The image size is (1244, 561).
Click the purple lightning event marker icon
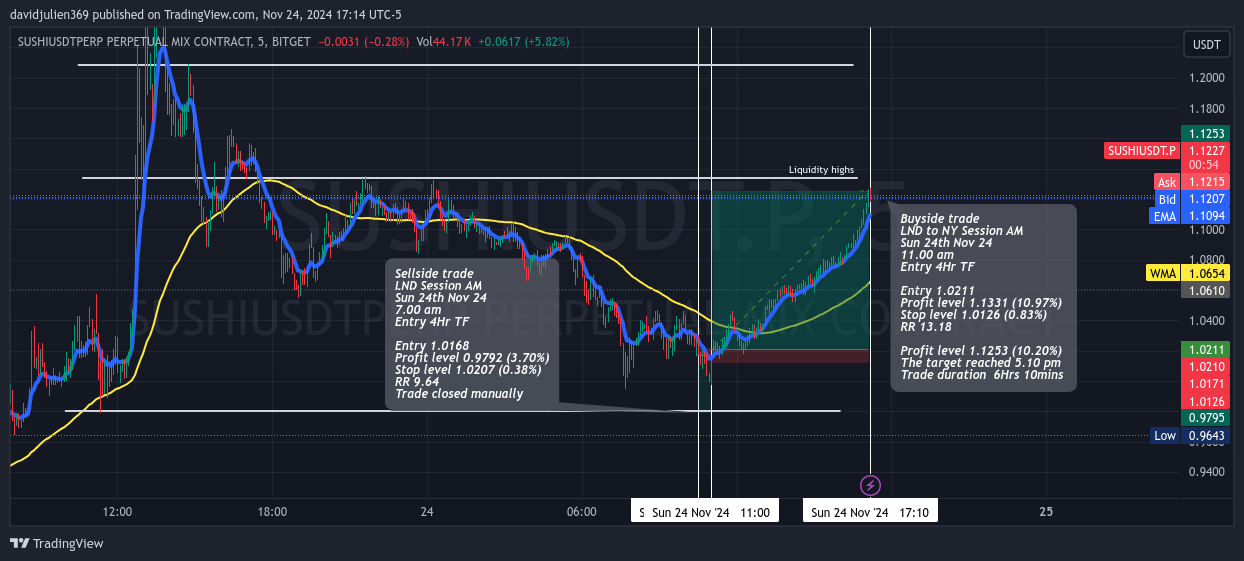870,485
